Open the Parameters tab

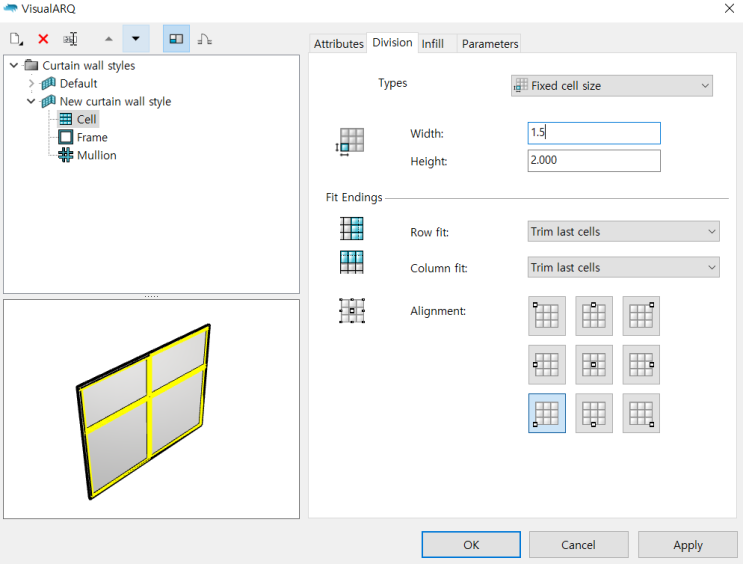pos(490,44)
